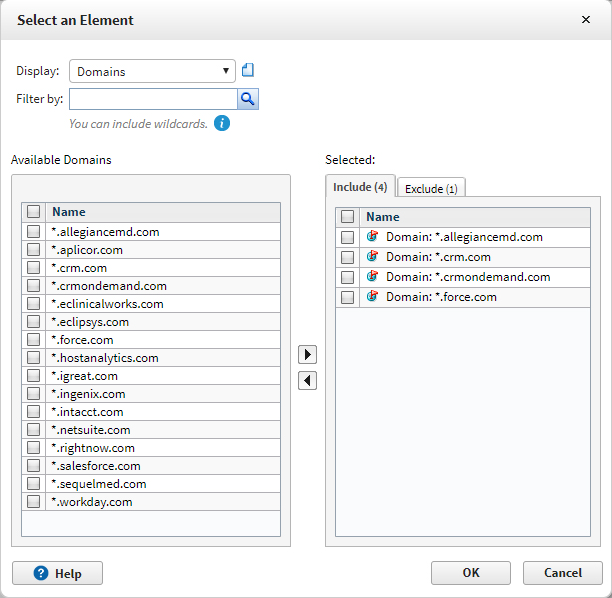Tick the *.salesforce.com checkbox
612x598 pixels.
tap(34, 465)
